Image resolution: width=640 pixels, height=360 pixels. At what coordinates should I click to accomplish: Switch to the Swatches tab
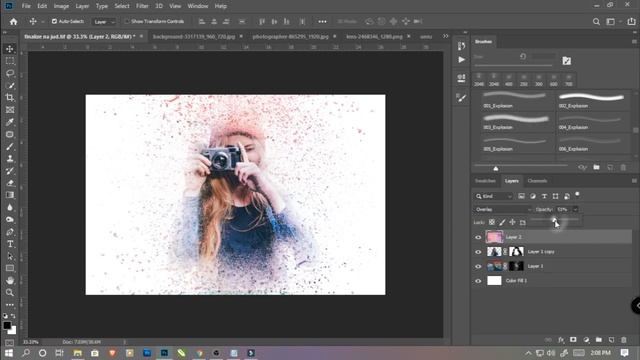pyautogui.click(x=485, y=181)
